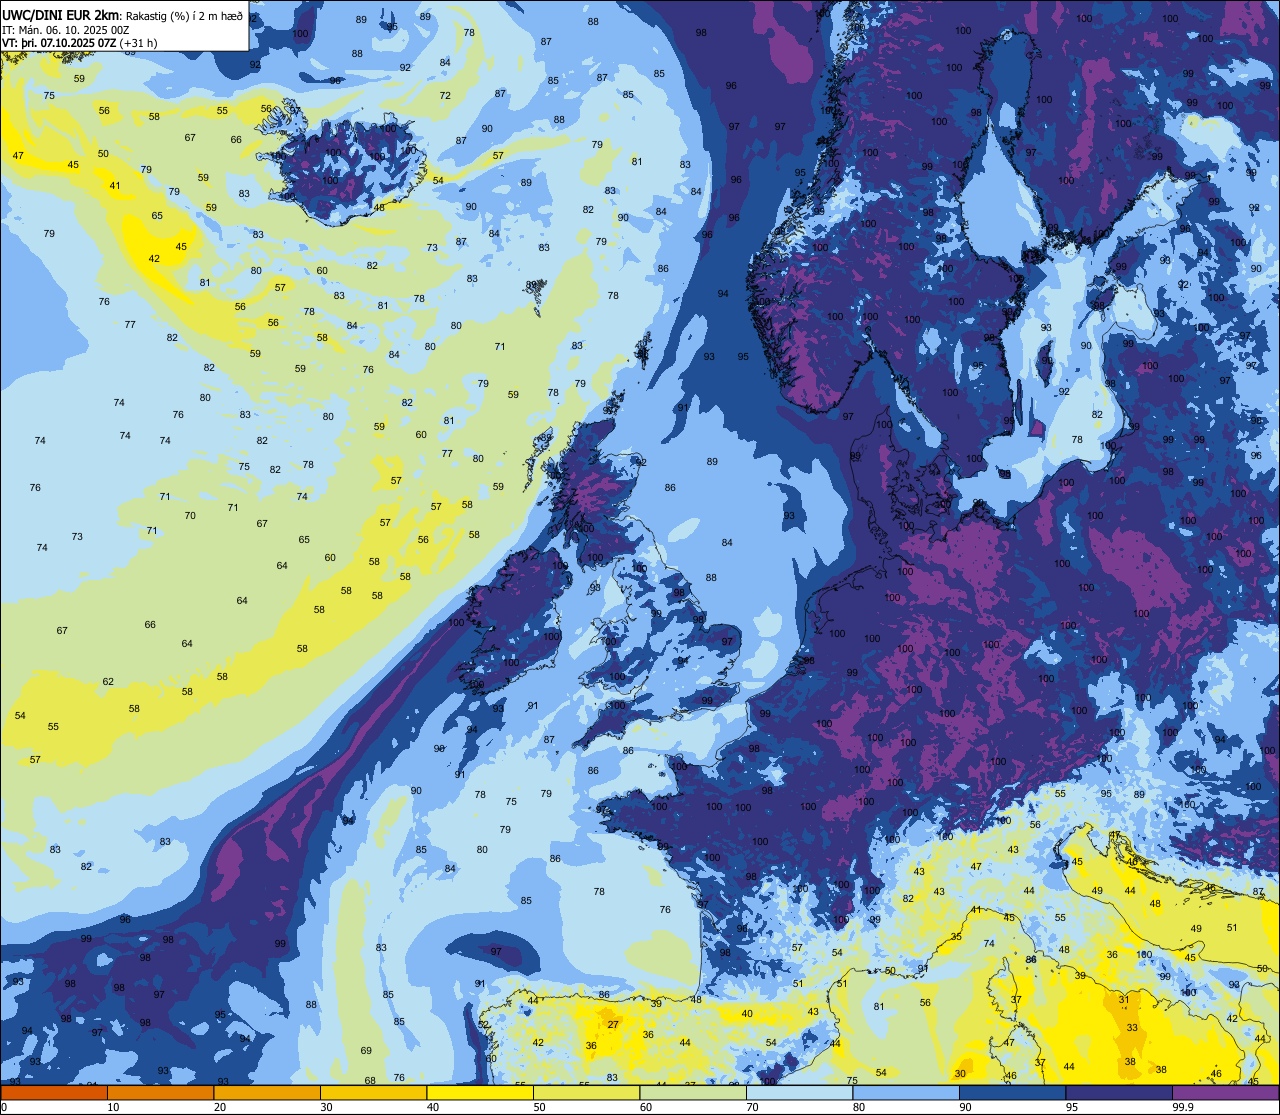Click the legend scale label 95

1072,1107
